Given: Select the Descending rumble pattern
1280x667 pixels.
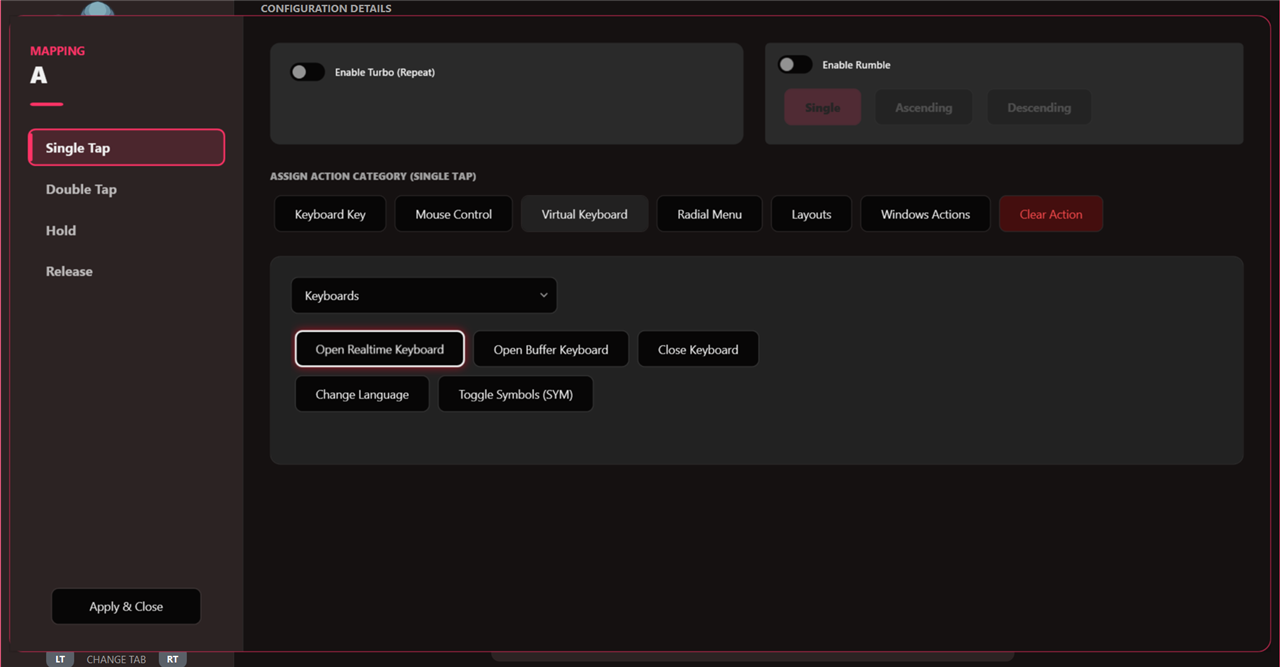Looking at the screenshot, I should point(1039,107).
